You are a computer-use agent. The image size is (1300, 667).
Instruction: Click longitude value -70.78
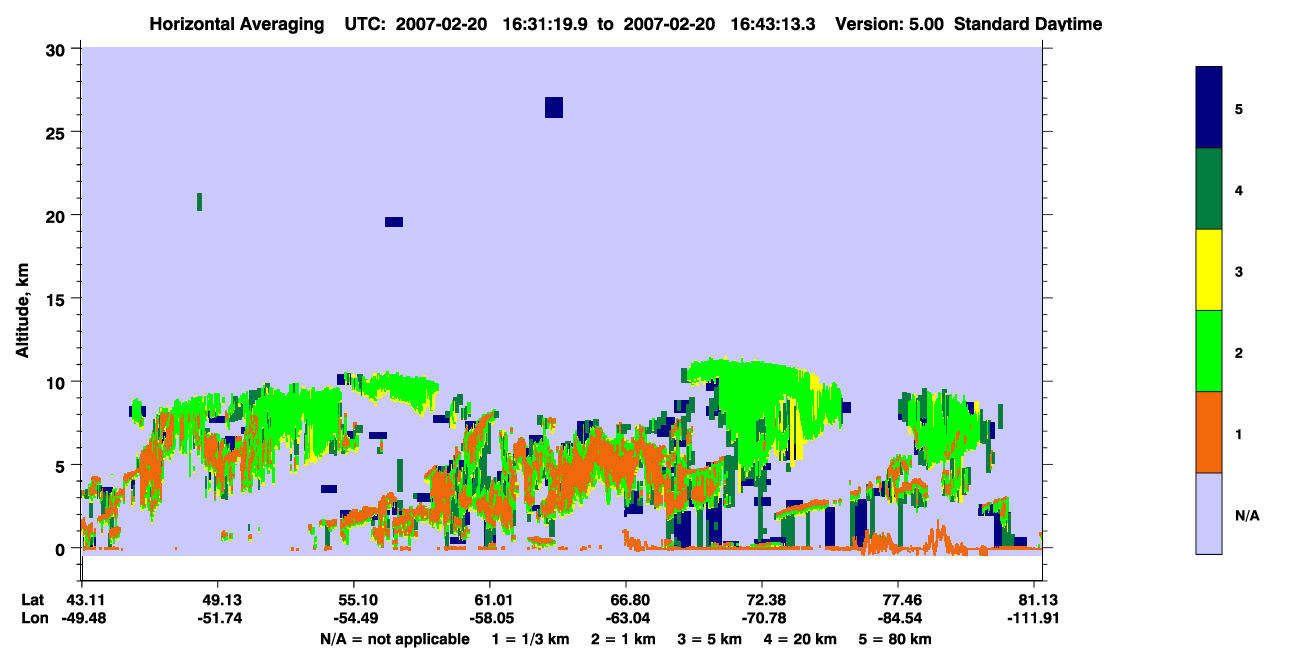click(x=762, y=618)
